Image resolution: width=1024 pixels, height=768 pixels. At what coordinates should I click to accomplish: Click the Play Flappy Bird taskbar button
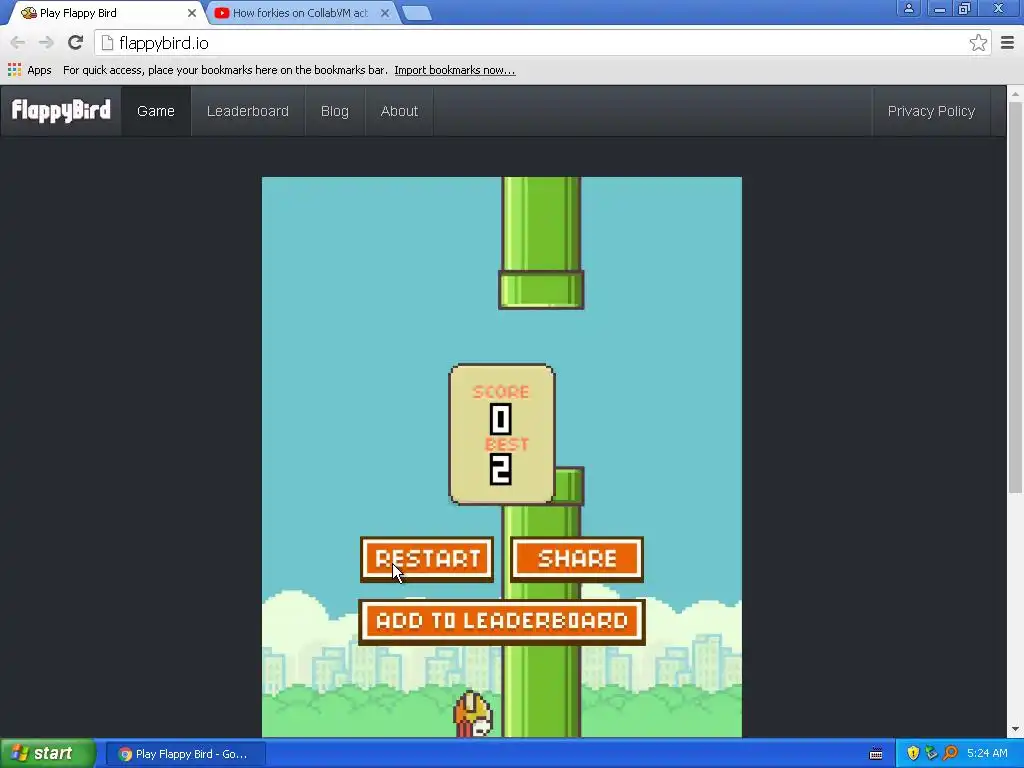(x=185, y=754)
